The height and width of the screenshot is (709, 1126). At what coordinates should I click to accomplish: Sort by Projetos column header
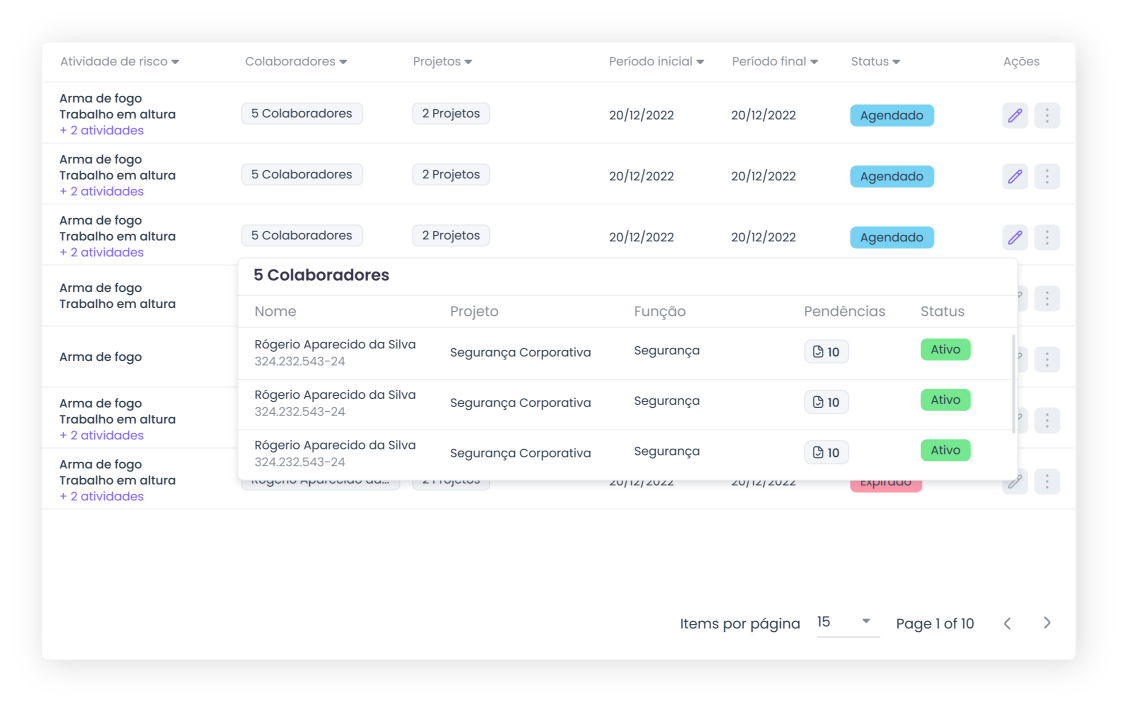[x=442, y=62]
